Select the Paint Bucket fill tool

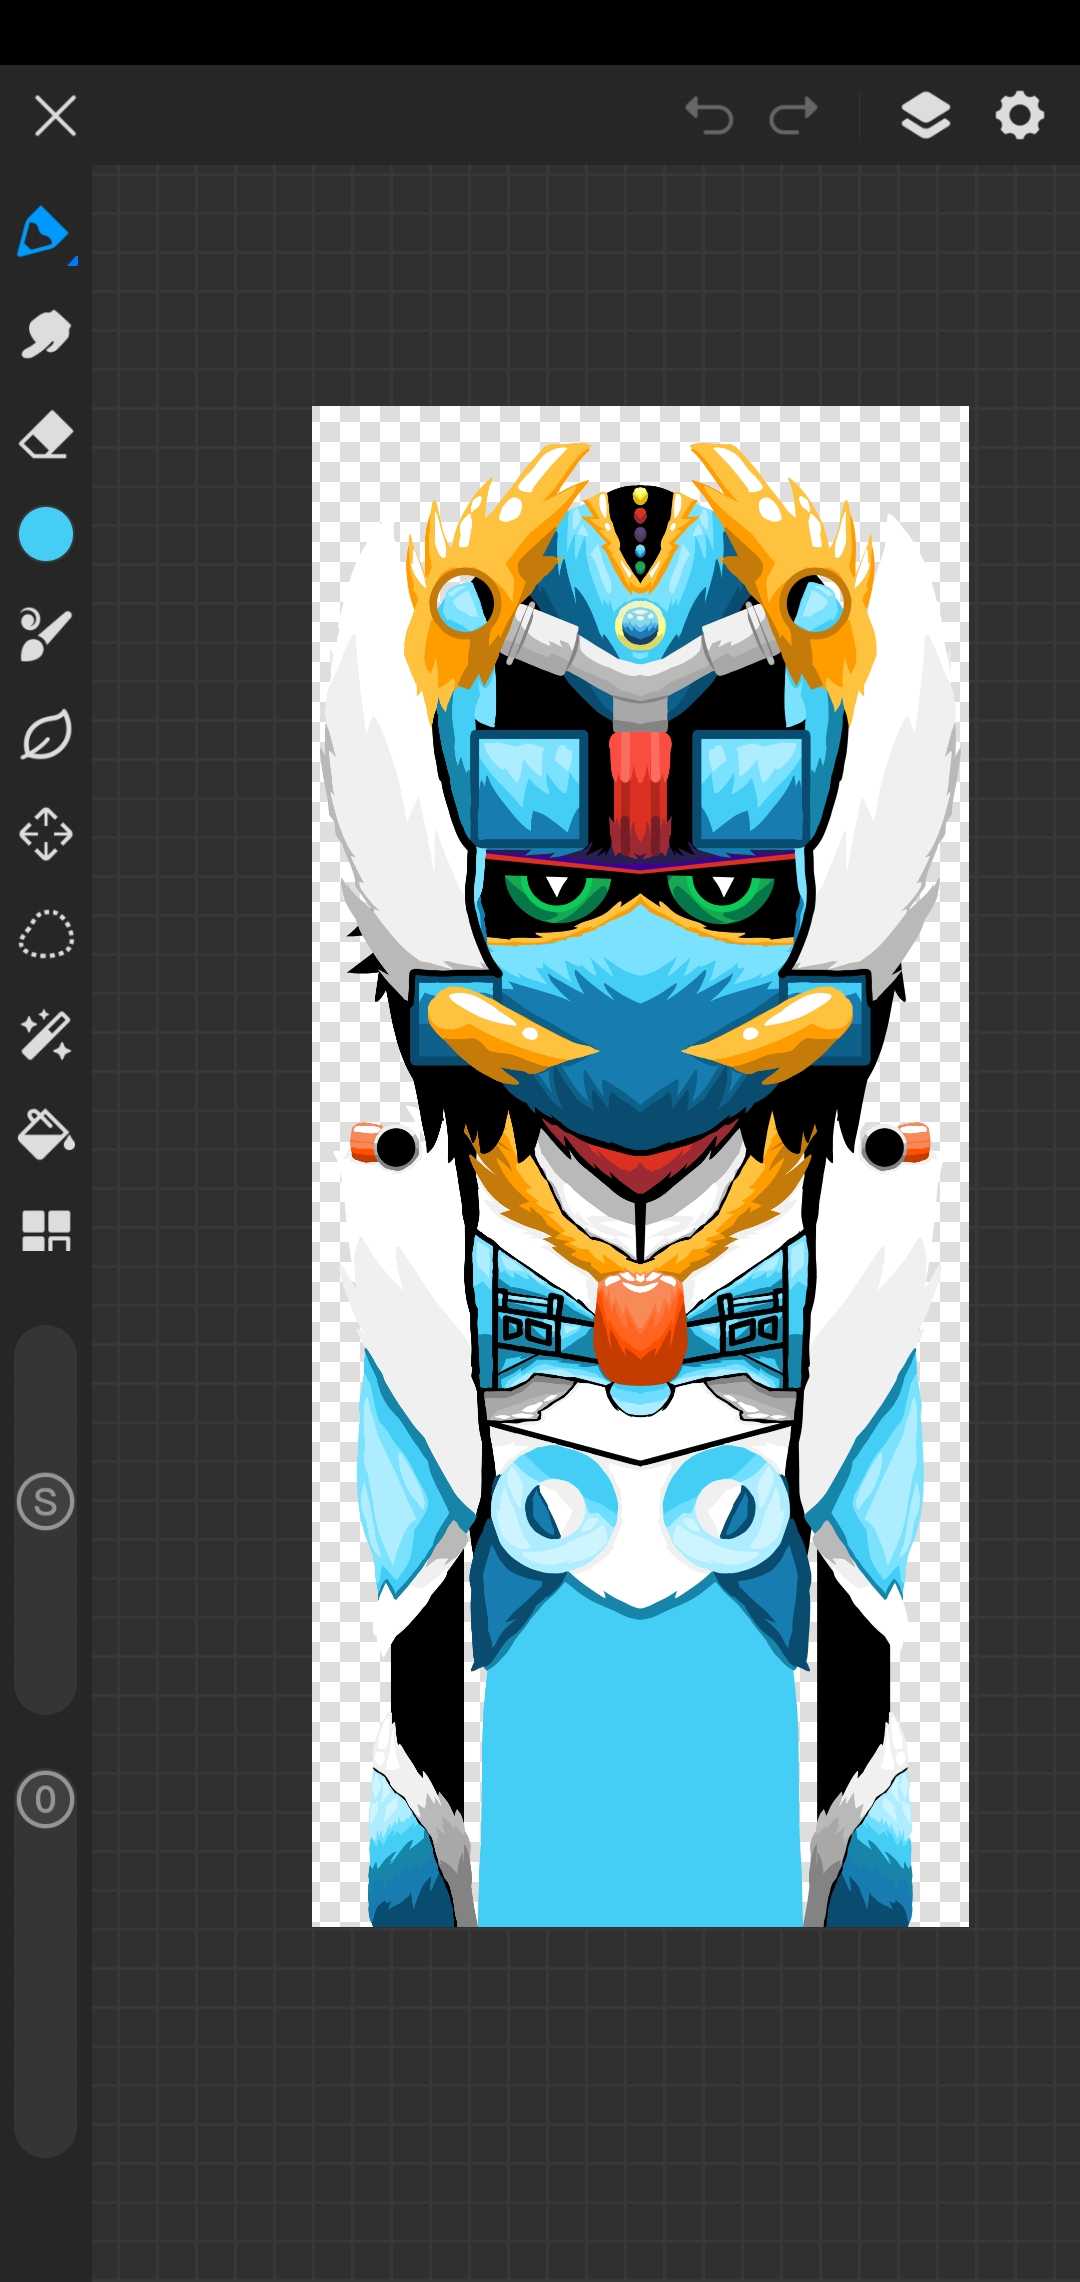tap(46, 1134)
